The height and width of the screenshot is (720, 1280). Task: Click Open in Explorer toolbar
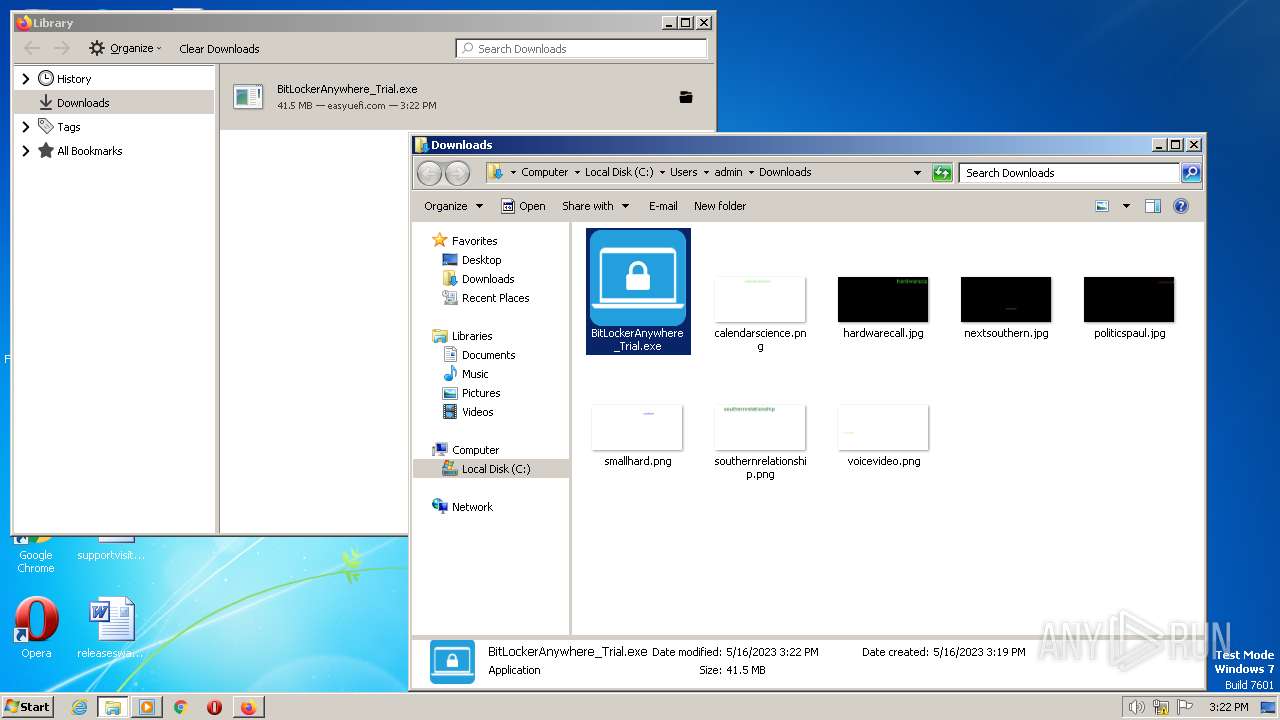[523, 206]
